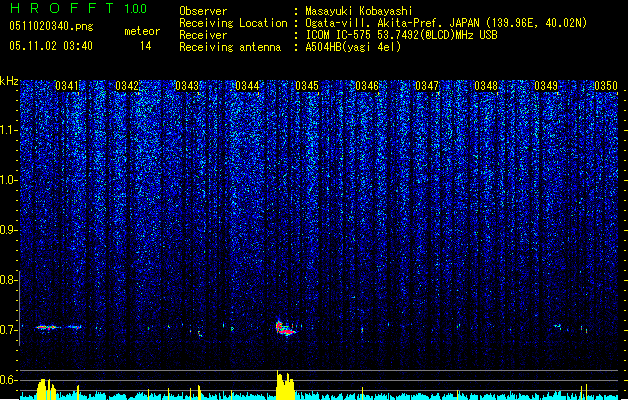Click the 0343 time marker

pos(187,86)
